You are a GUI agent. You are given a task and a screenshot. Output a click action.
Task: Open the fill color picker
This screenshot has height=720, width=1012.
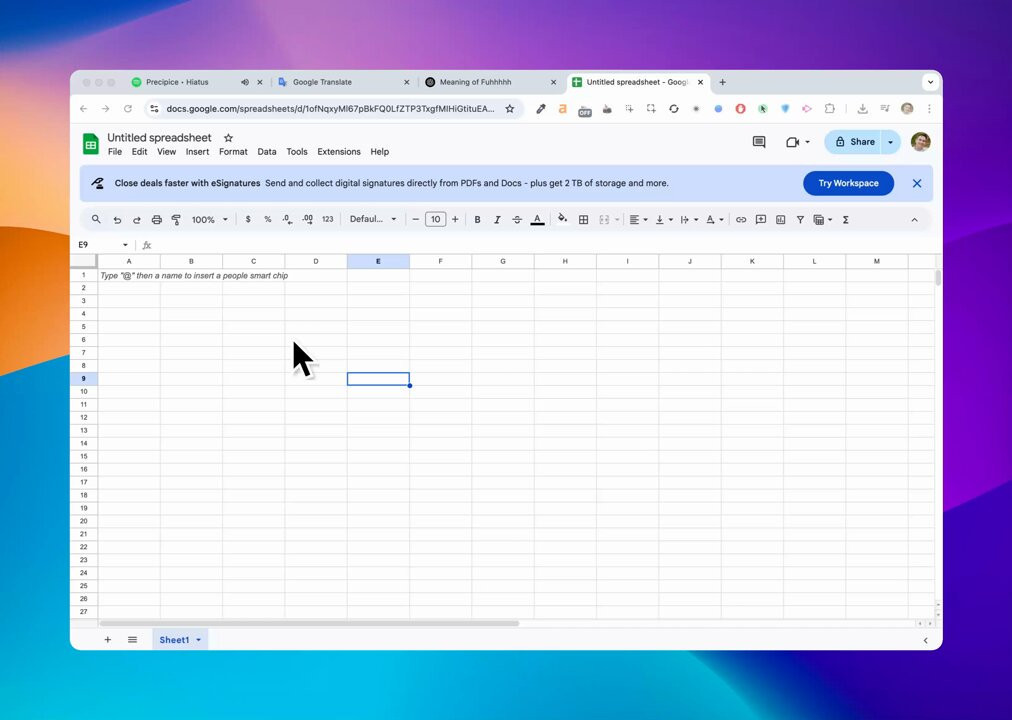(562, 219)
